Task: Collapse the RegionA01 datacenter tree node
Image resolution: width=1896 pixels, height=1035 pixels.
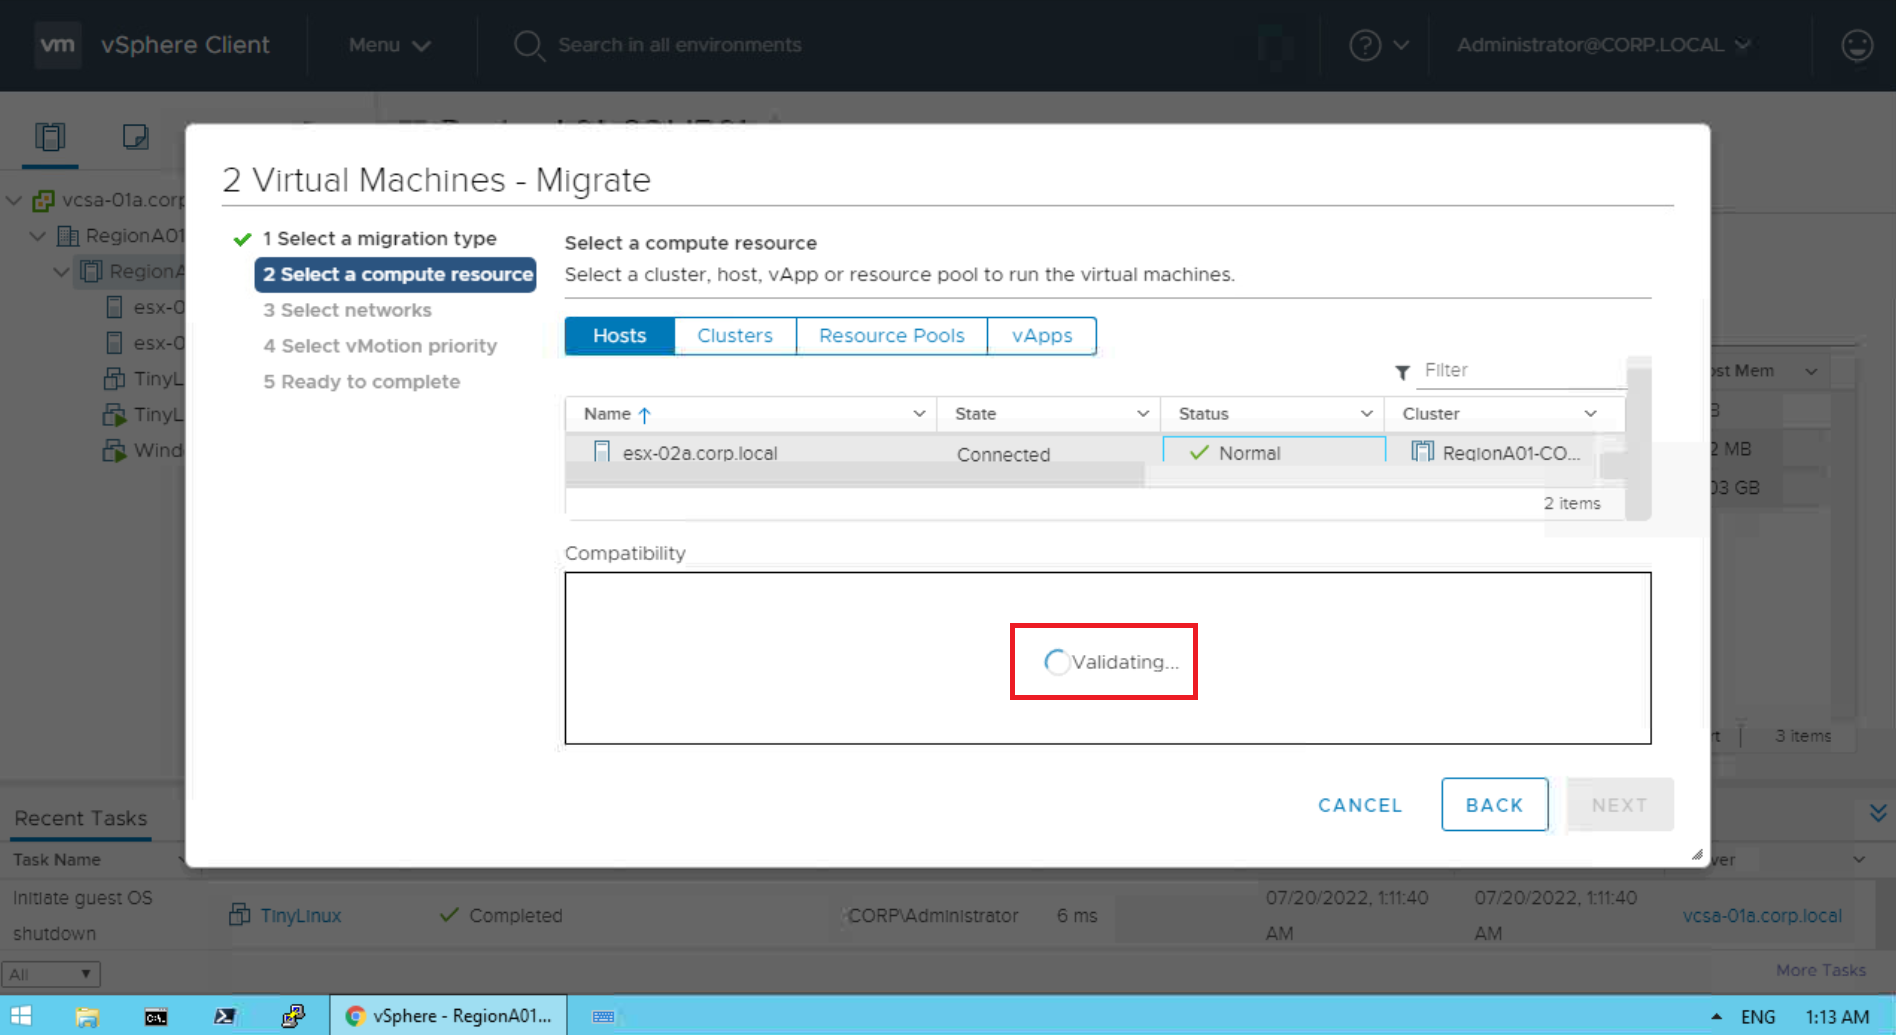Action: click(38, 236)
